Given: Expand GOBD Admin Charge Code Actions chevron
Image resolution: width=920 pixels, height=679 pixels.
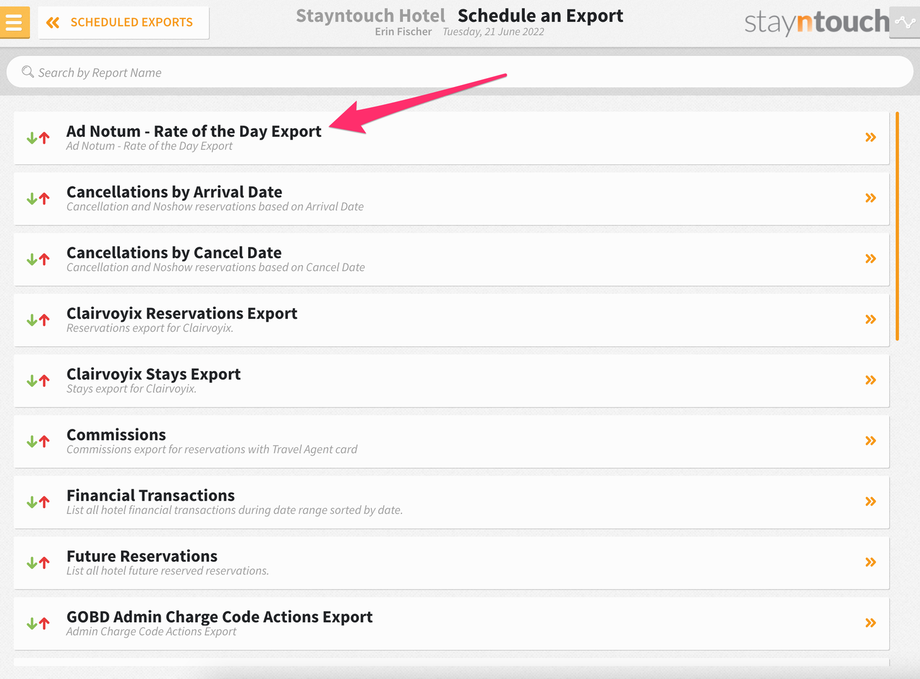Looking at the screenshot, I should 870,623.
